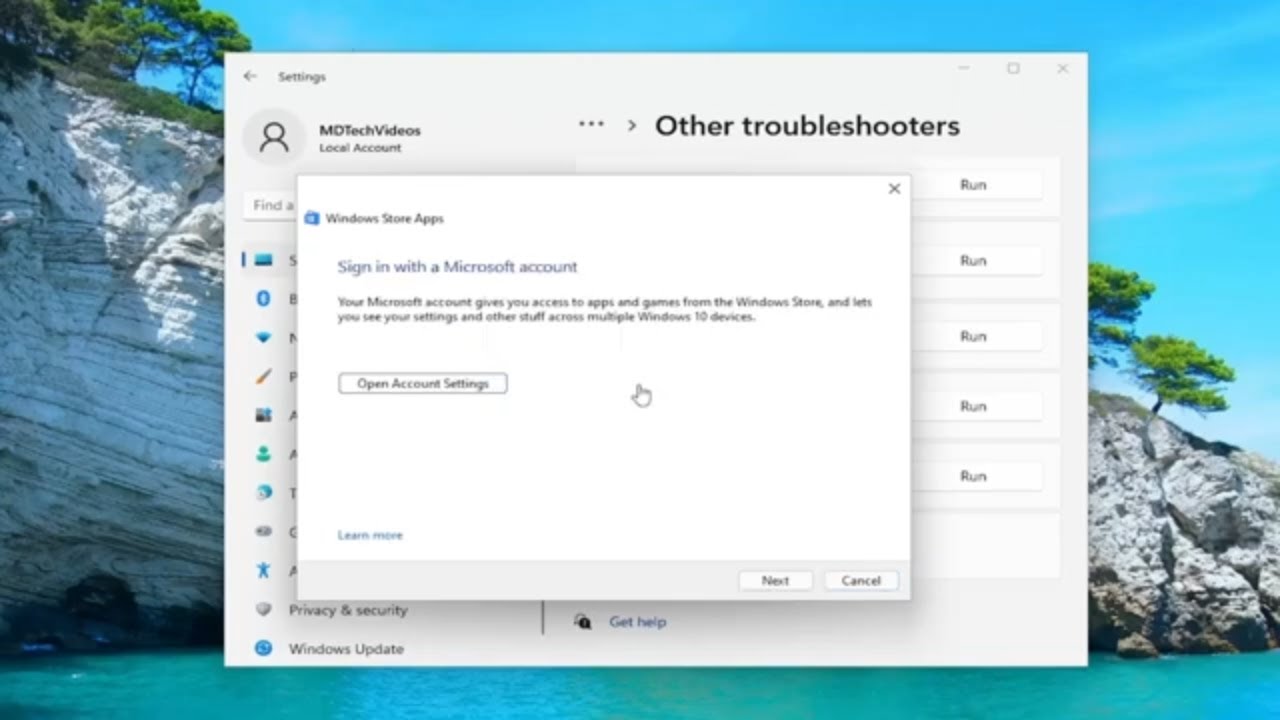Click the Get help icon in Settings

point(582,621)
